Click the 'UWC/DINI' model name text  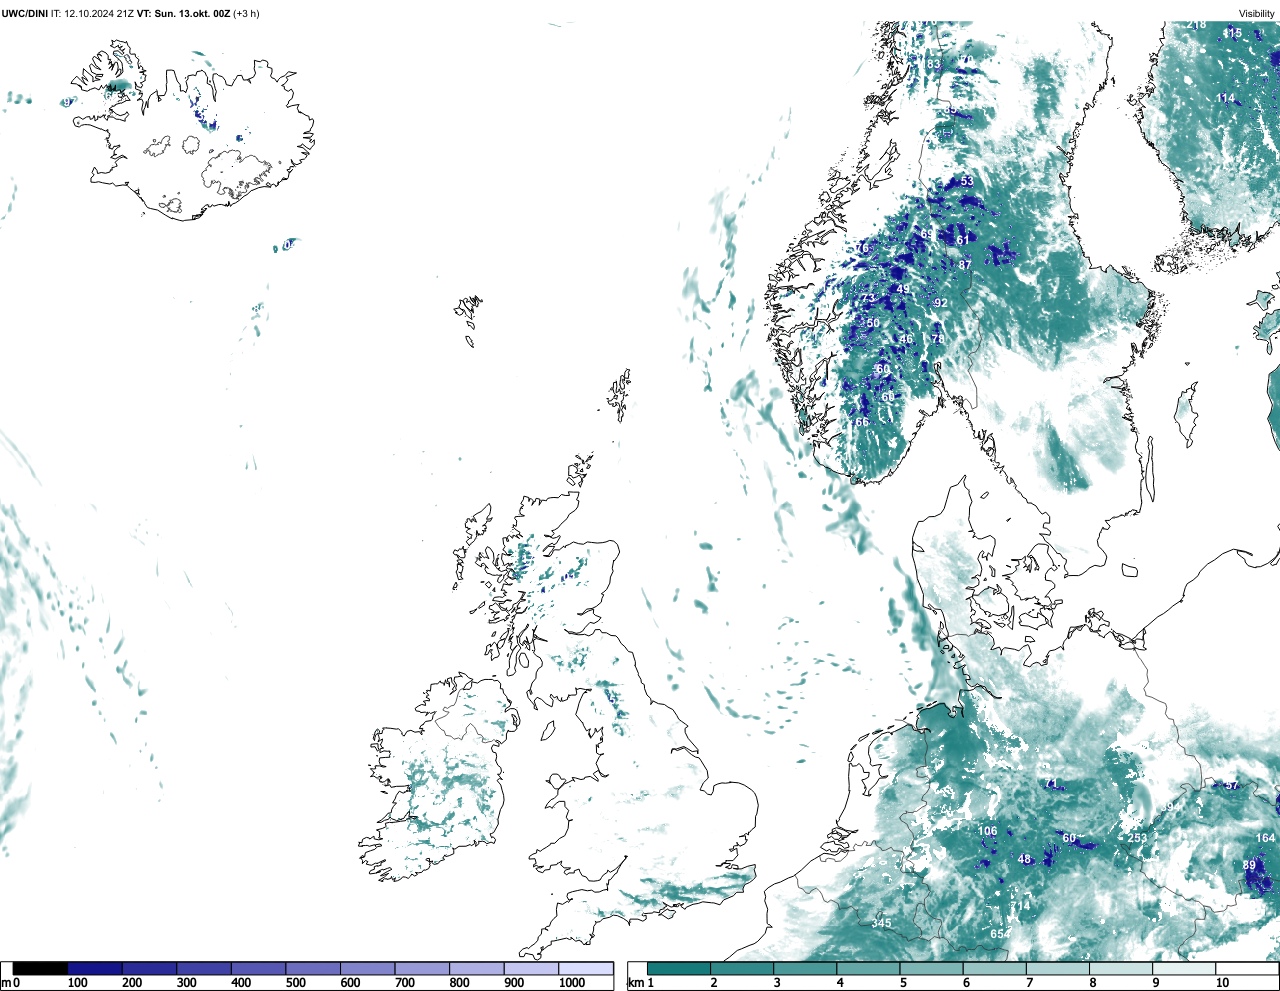tap(25, 14)
